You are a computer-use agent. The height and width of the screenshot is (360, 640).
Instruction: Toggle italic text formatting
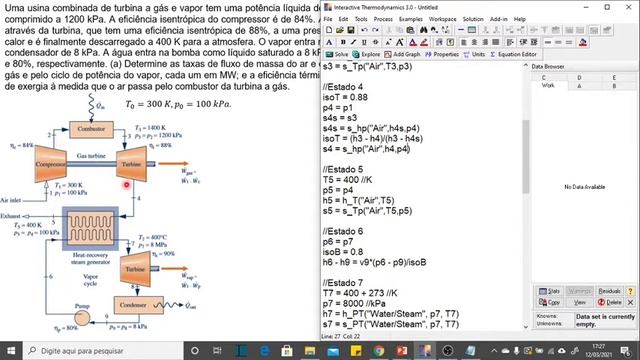pyautogui.click(x=353, y=42)
